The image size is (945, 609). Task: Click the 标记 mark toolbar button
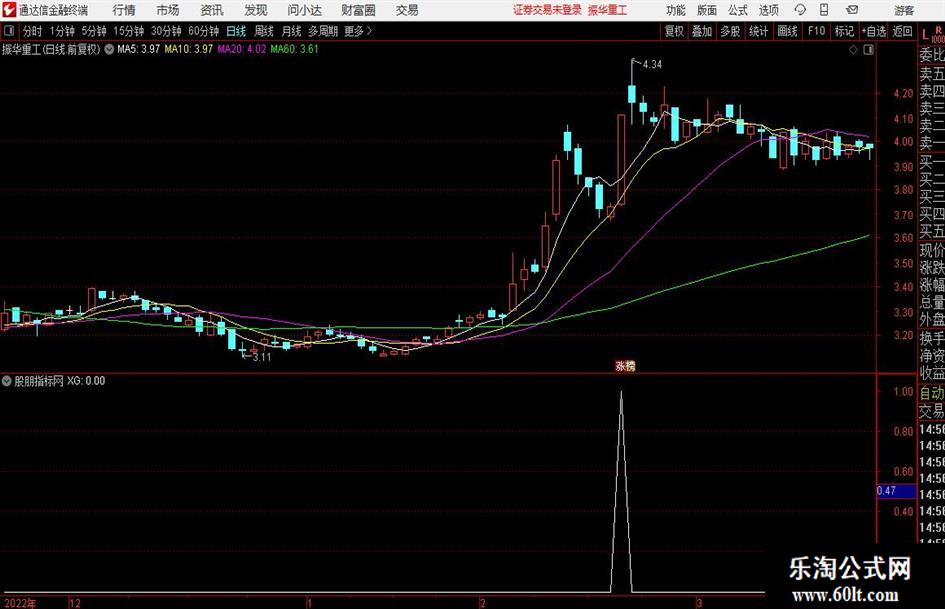point(844,31)
